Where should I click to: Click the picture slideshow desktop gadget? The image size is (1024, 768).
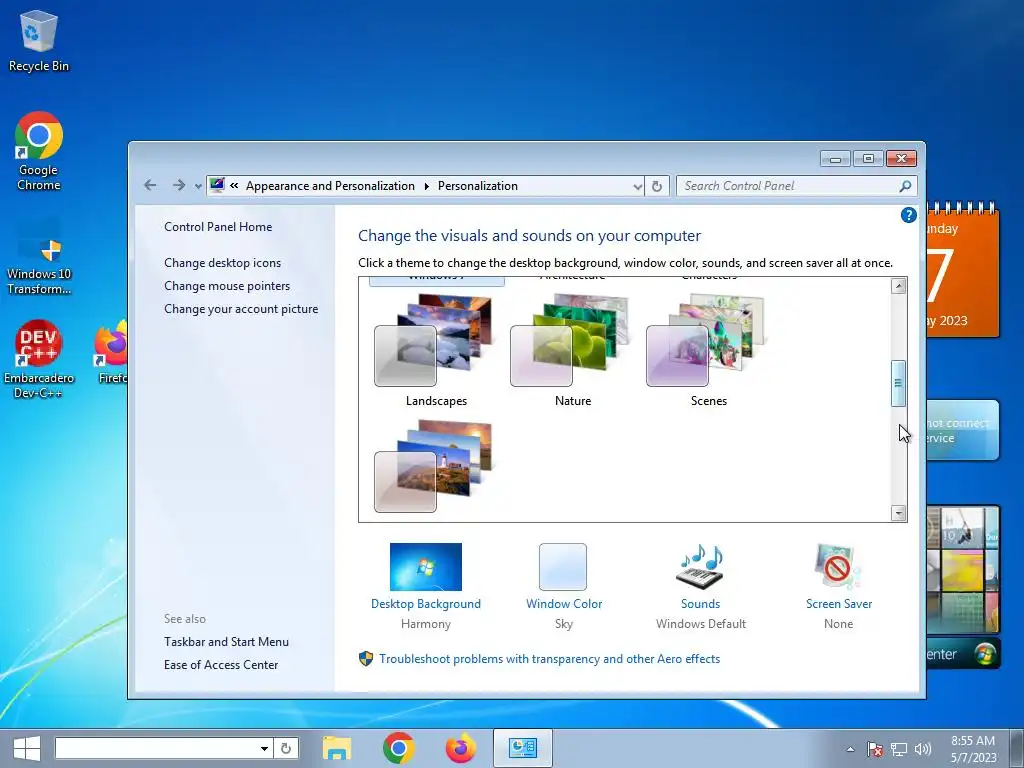click(x=963, y=568)
